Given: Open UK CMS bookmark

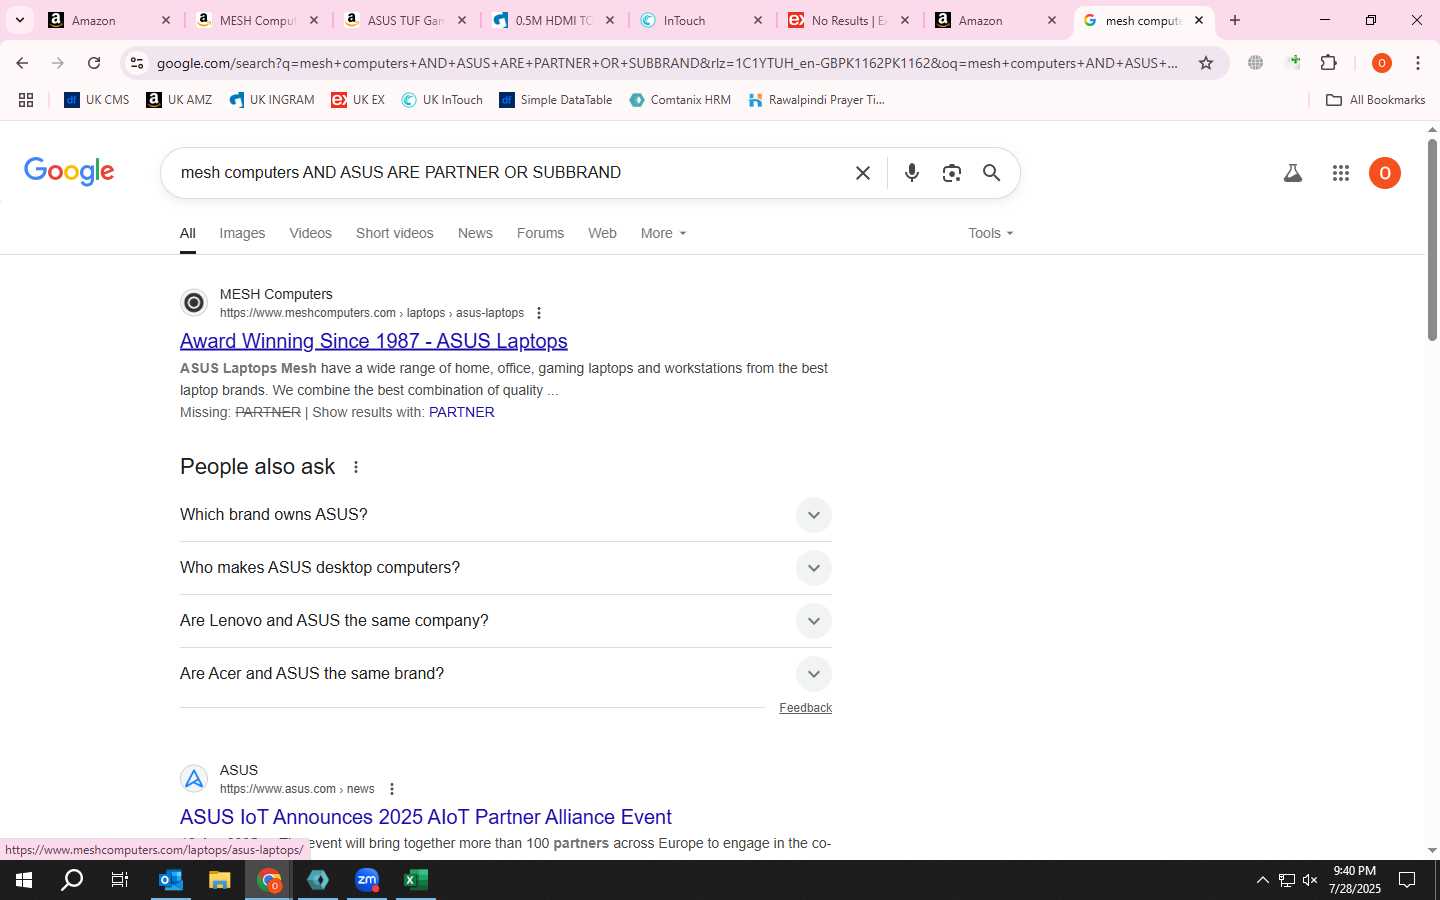Looking at the screenshot, I should 97,100.
